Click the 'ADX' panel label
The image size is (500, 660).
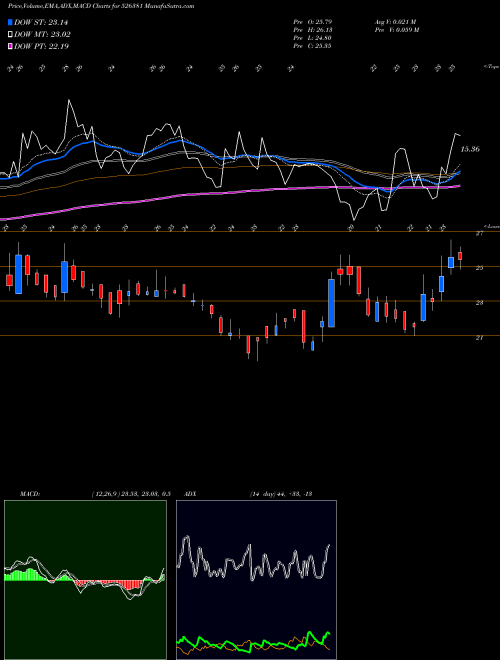tap(190, 494)
